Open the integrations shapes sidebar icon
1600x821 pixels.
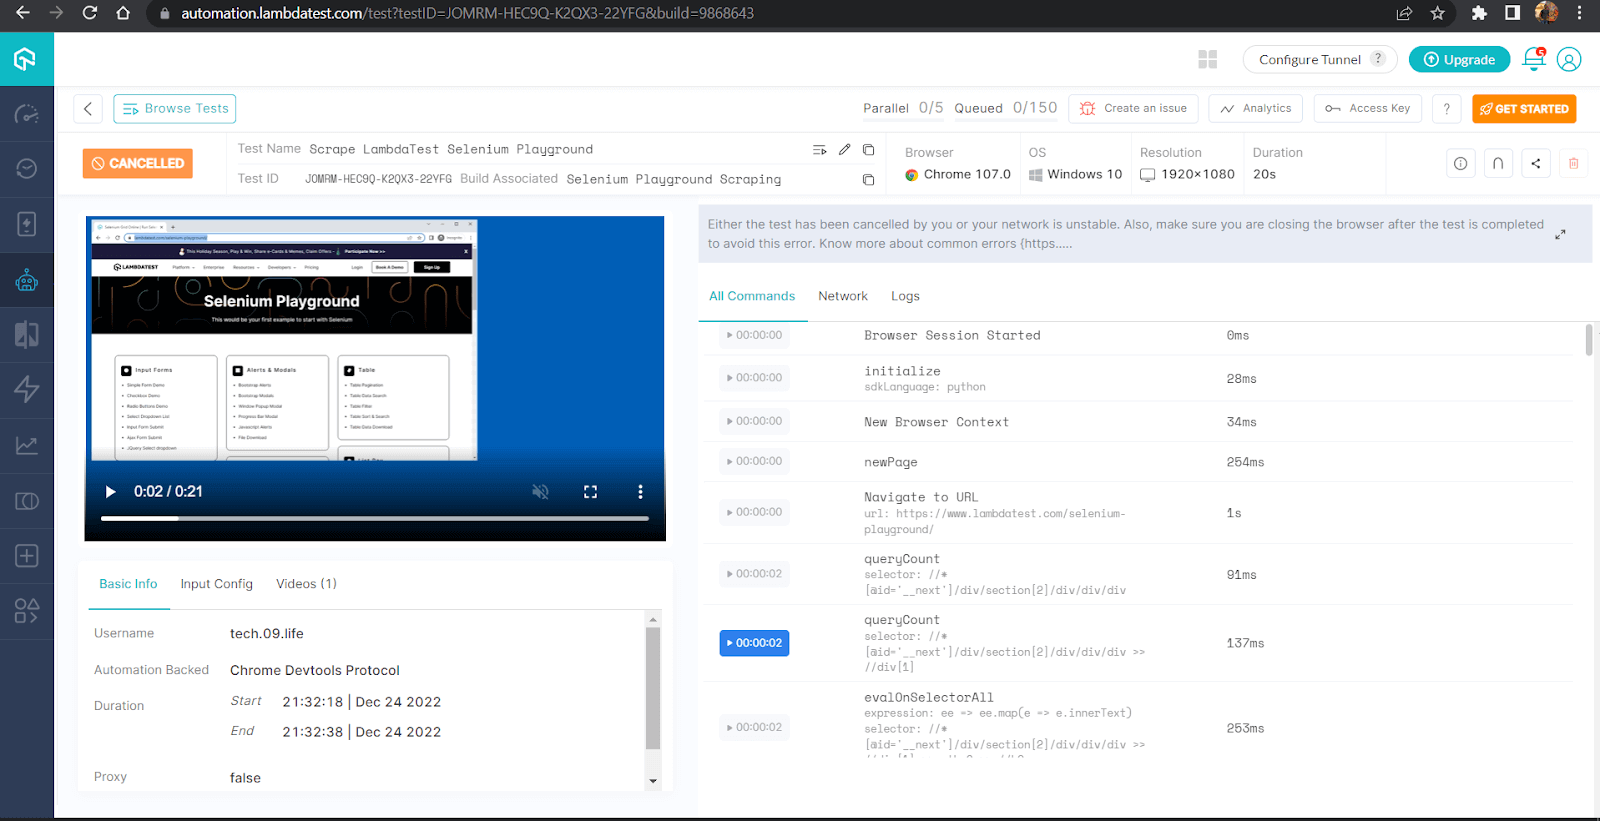tap(26, 611)
